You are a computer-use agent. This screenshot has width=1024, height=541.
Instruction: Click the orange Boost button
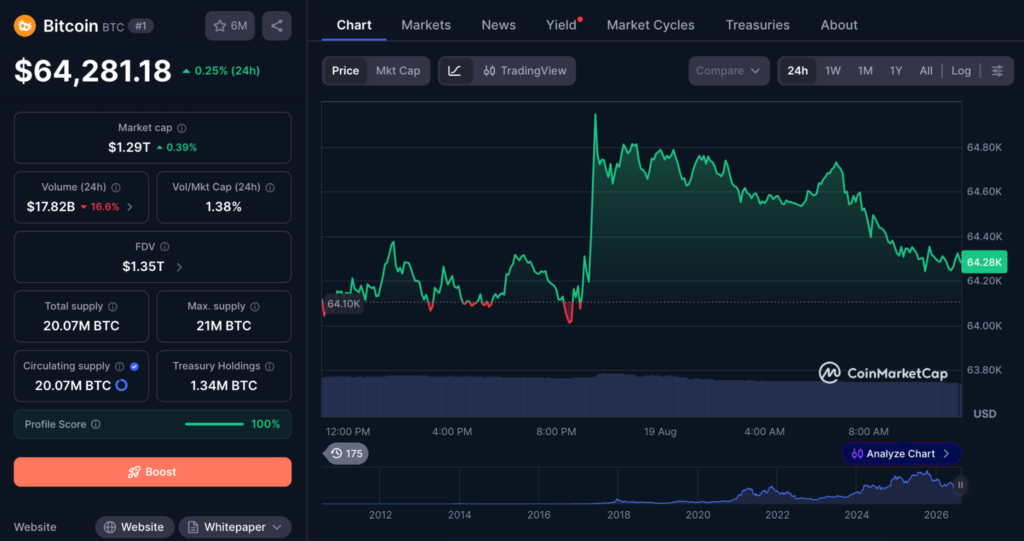153,472
